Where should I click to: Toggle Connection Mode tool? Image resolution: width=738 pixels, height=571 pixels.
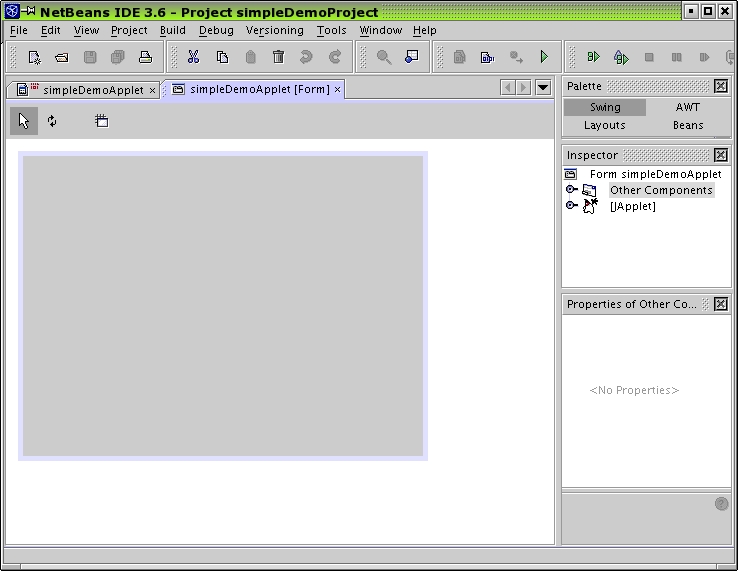click(52, 121)
